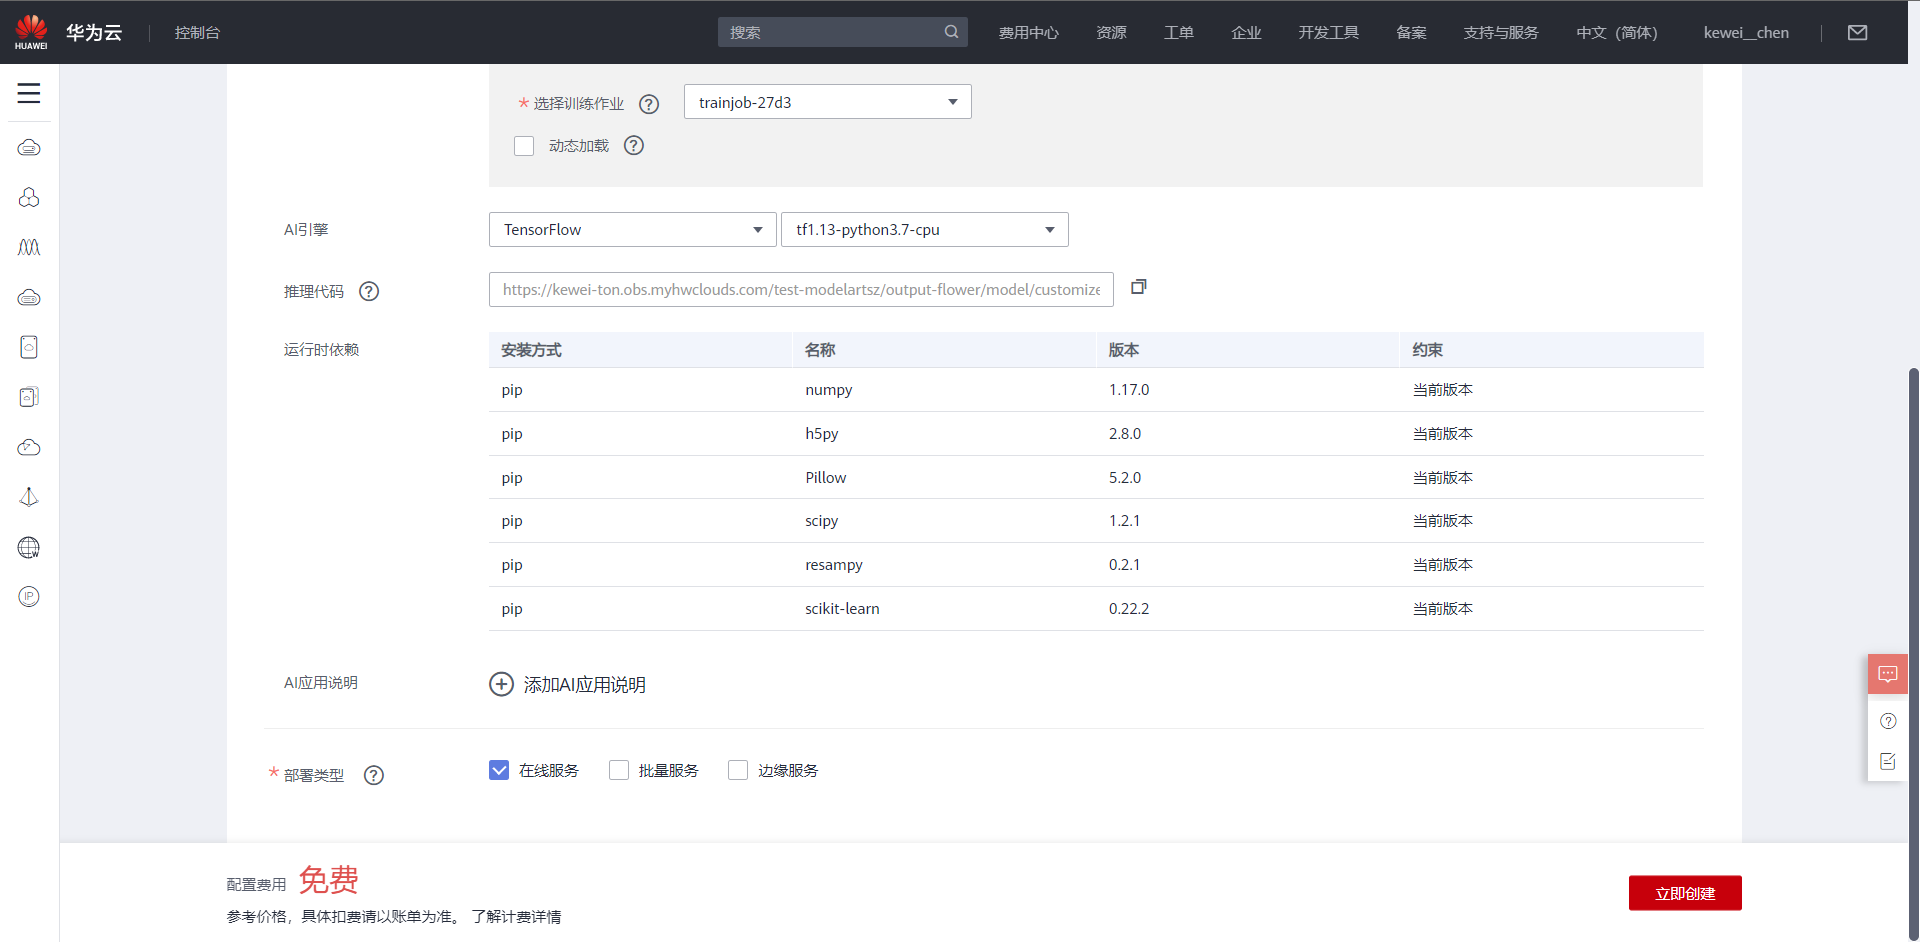Select the h5py dependency name
This screenshot has width=1920, height=942.
coord(822,434)
